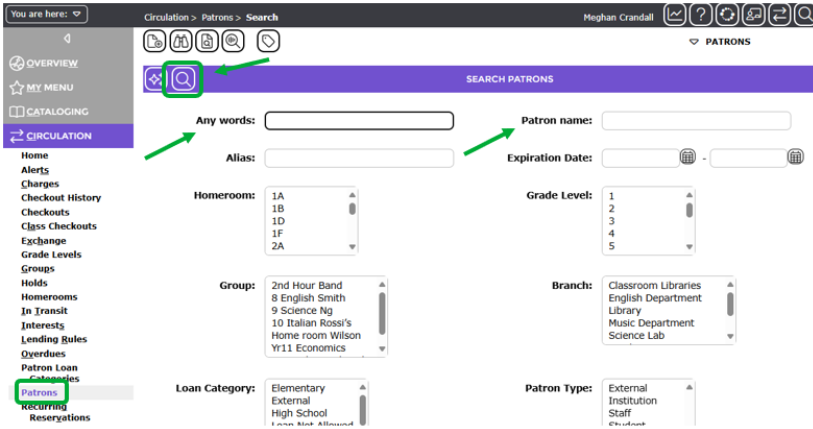Open Groups in sidebar
The width and height of the screenshot is (813, 429).
click(37, 269)
